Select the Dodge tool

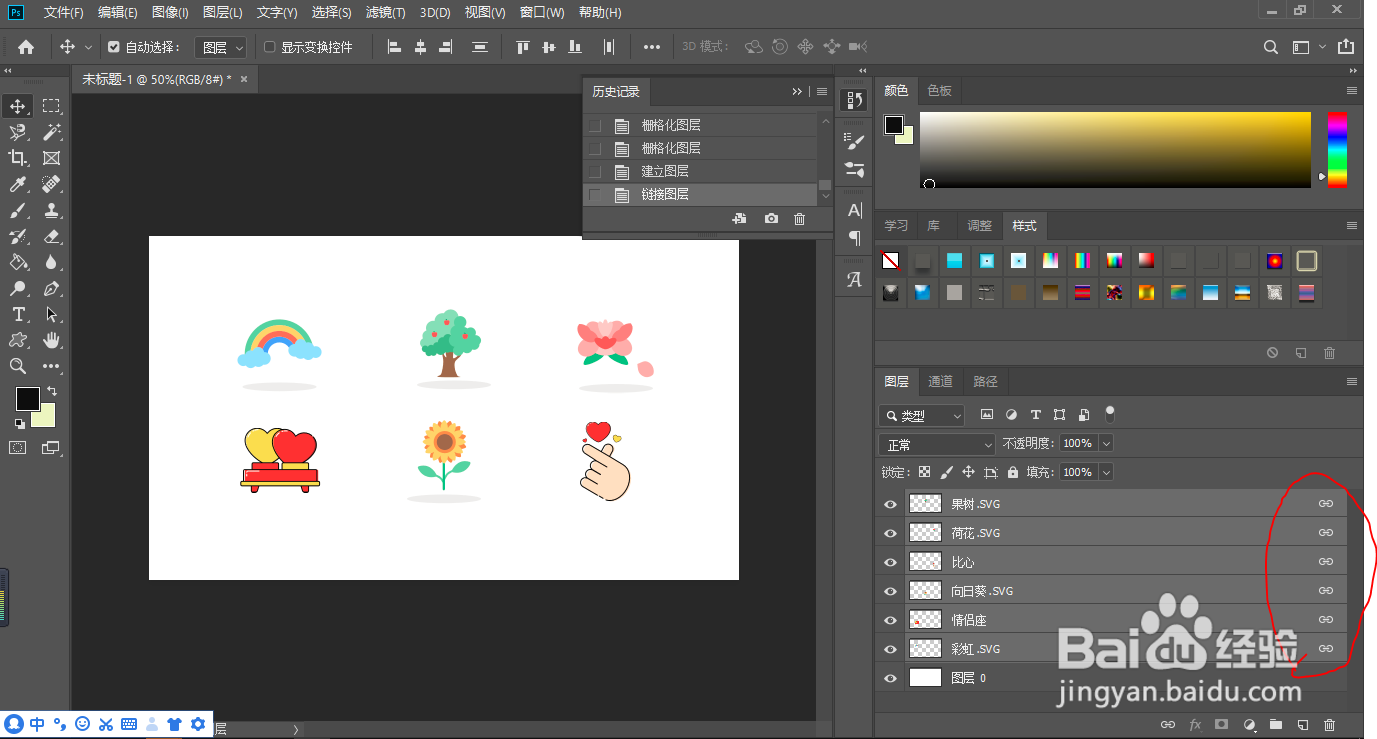point(18,289)
